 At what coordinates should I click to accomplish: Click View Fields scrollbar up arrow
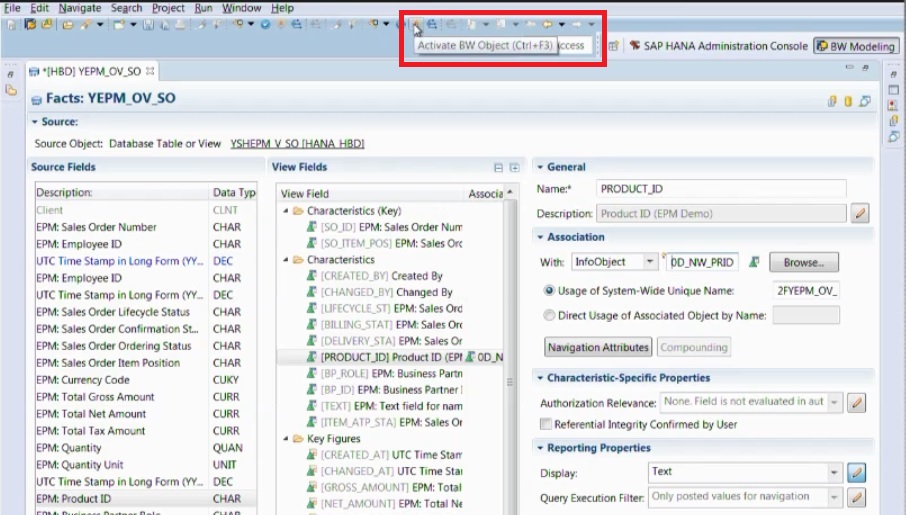click(510, 192)
